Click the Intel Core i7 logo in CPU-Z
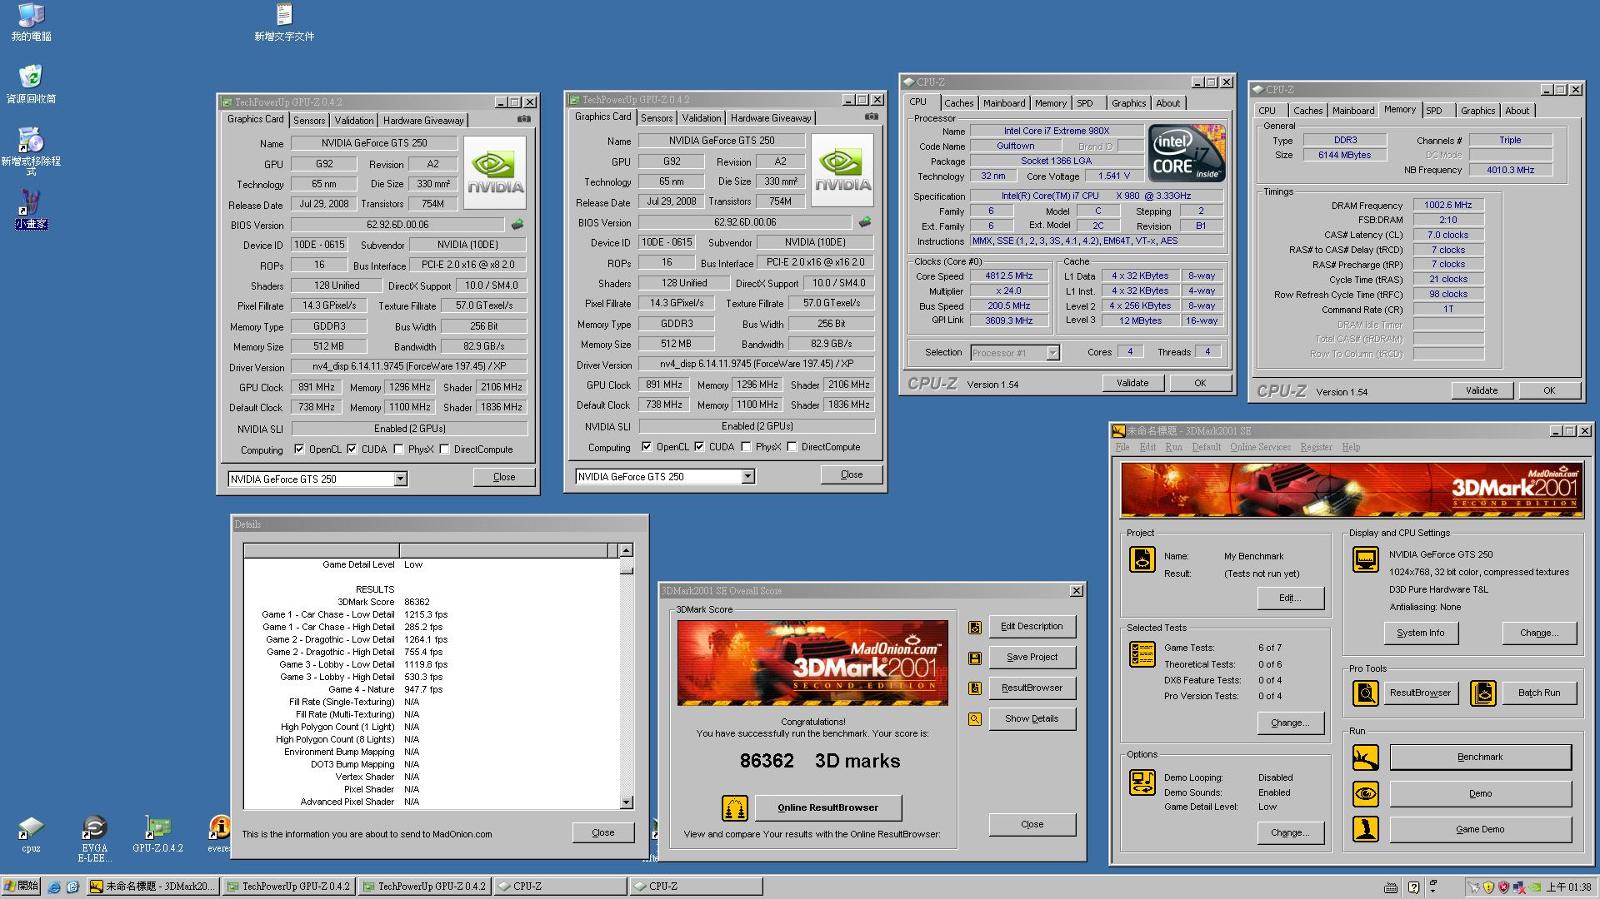Viewport: 1600px width, 899px height. tap(1186, 152)
